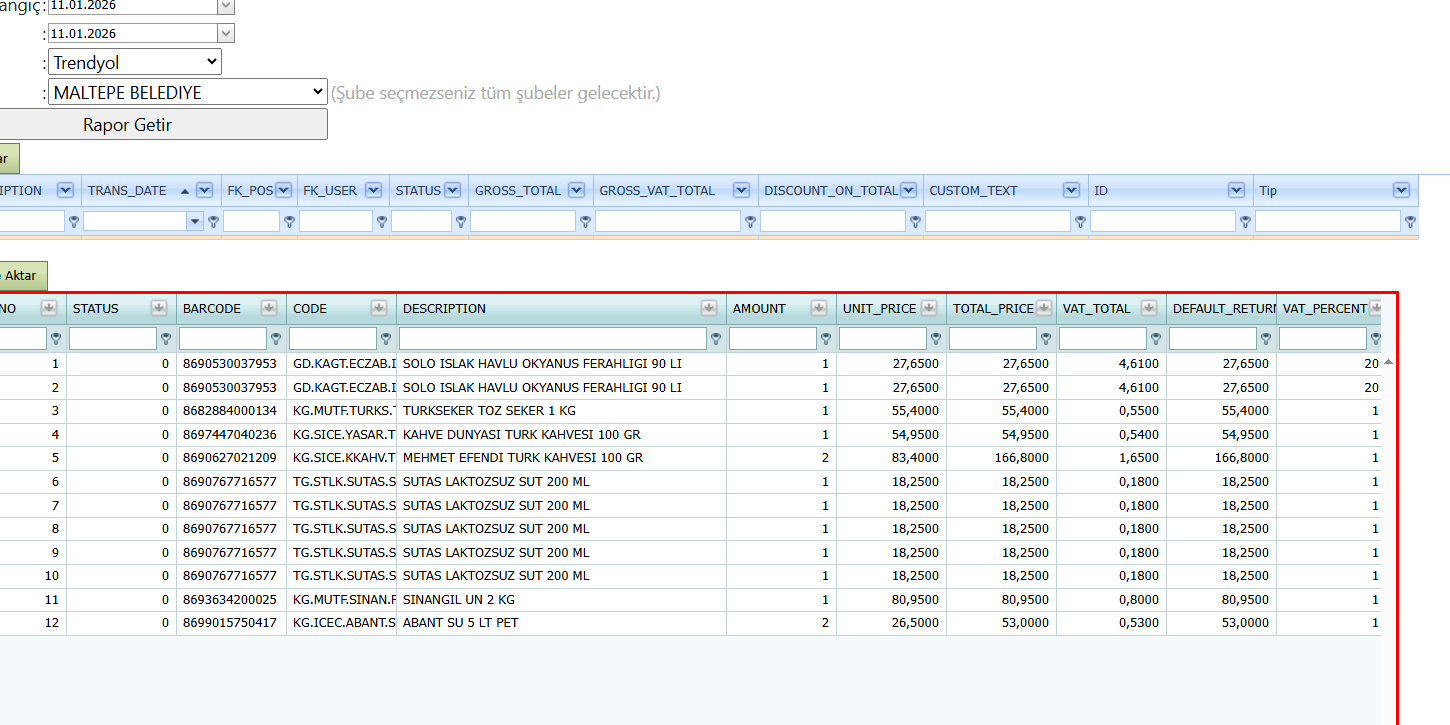Select row ABANT SU 5 LT PET
This screenshot has height=725, width=1450.
pos(690,623)
